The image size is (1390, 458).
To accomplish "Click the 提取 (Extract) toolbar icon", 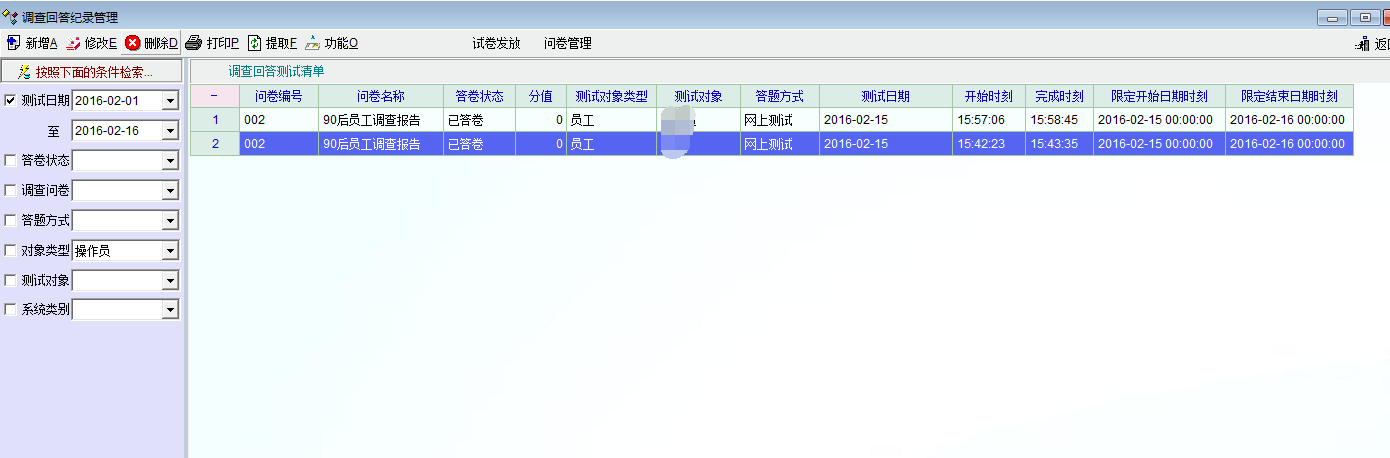I will click(x=254, y=43).
